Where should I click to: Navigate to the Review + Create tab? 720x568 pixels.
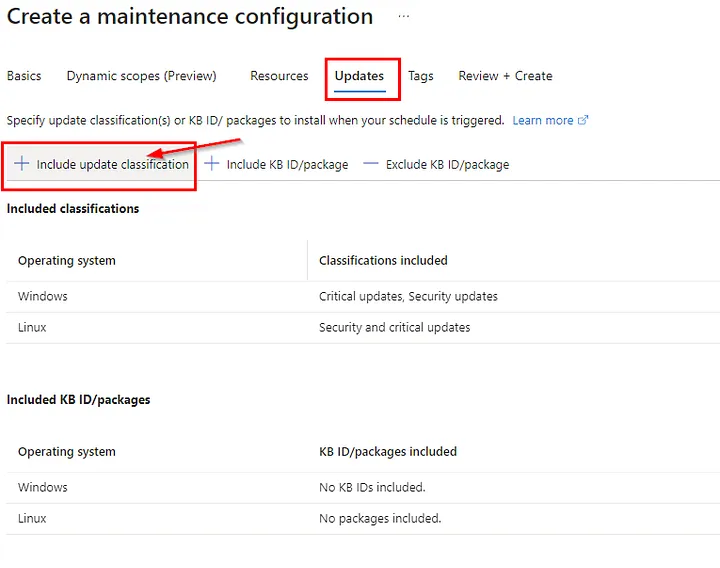[x=505, y=76]
